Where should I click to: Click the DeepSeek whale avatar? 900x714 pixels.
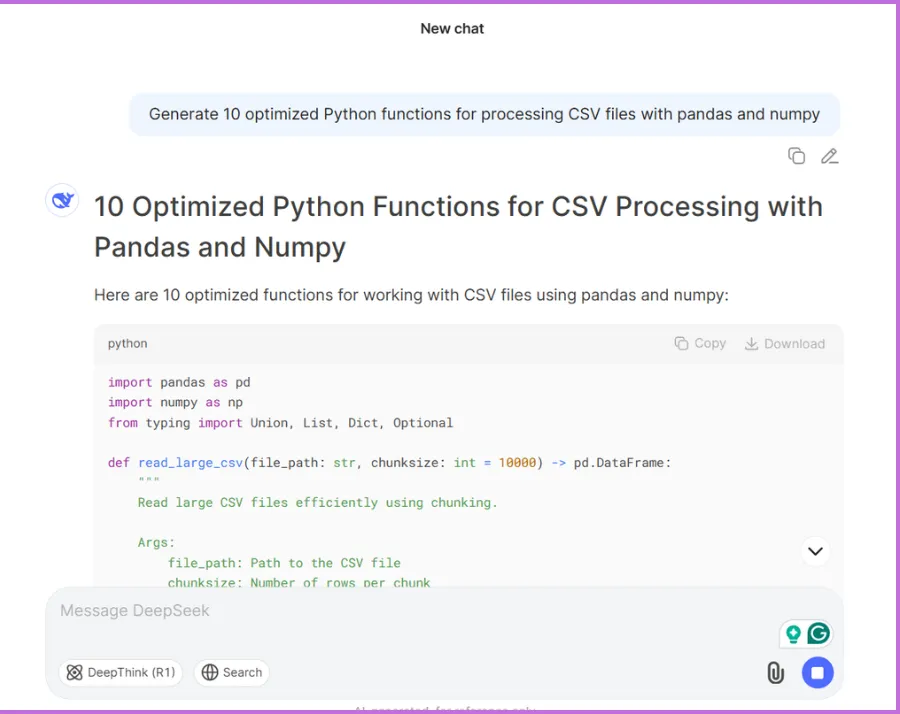pyautogui.click(x=62, y=200)
